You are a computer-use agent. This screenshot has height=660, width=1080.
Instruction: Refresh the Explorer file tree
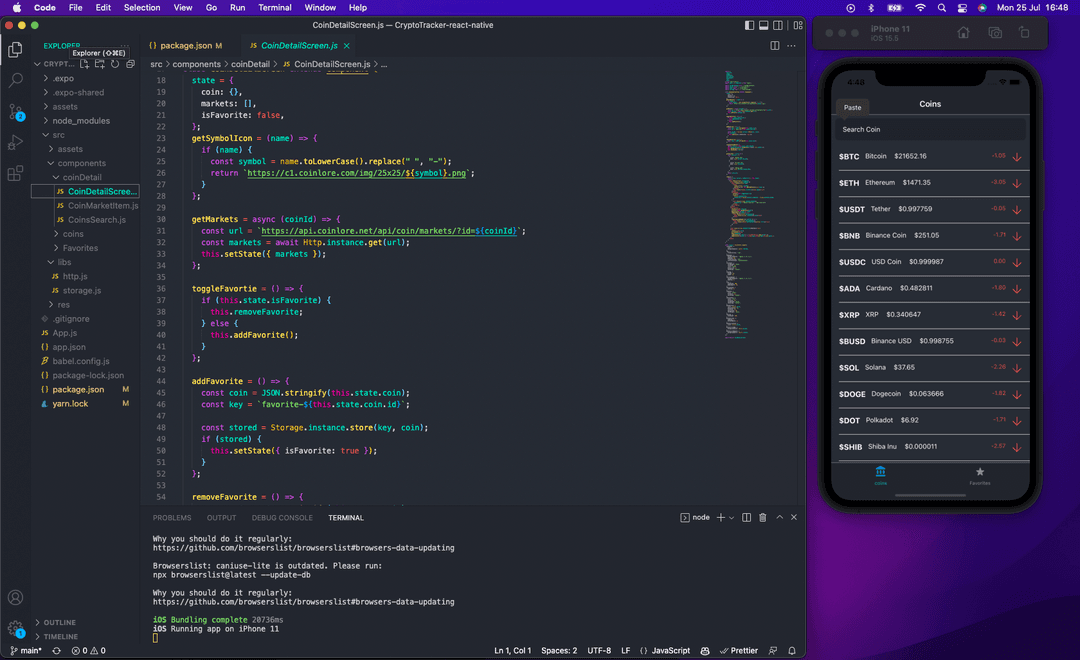click(x=114, y=64)
